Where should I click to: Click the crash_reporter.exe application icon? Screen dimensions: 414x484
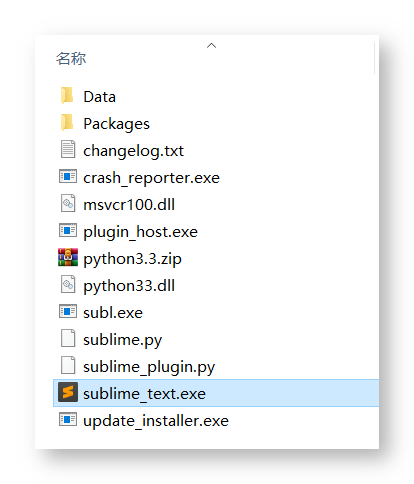coord(68,177)
